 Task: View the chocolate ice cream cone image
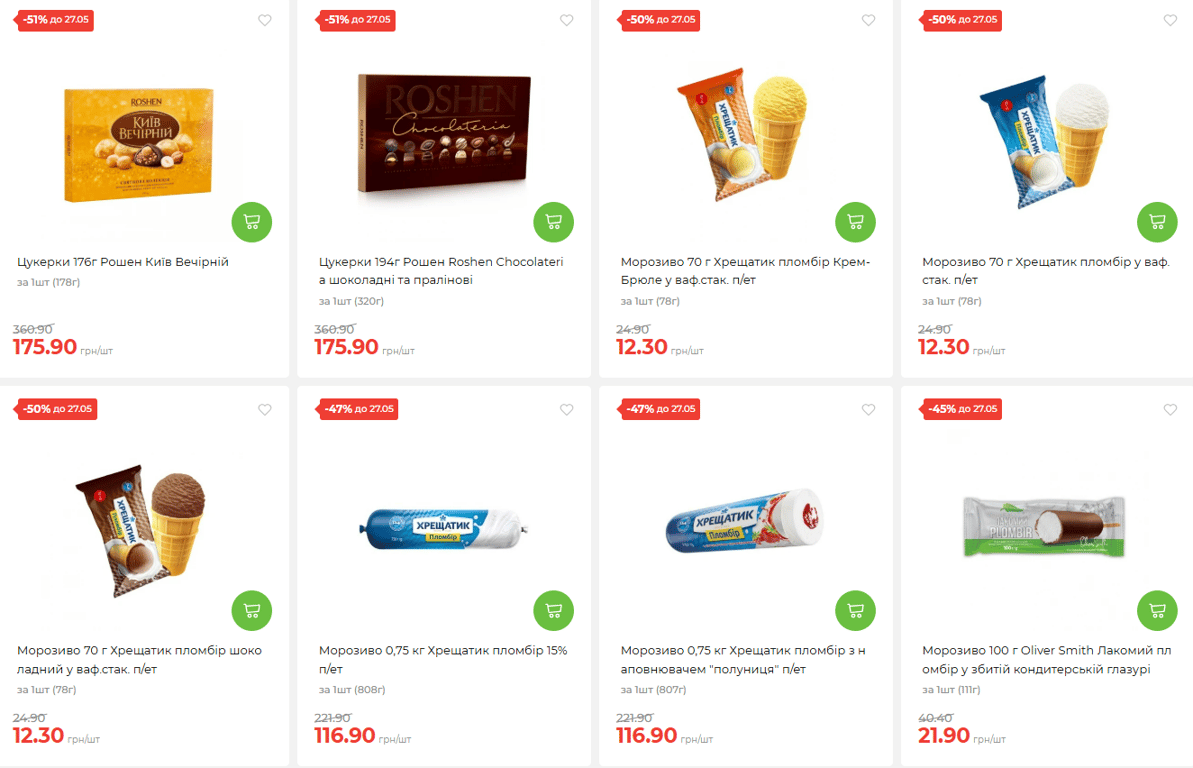click(143, 525)
